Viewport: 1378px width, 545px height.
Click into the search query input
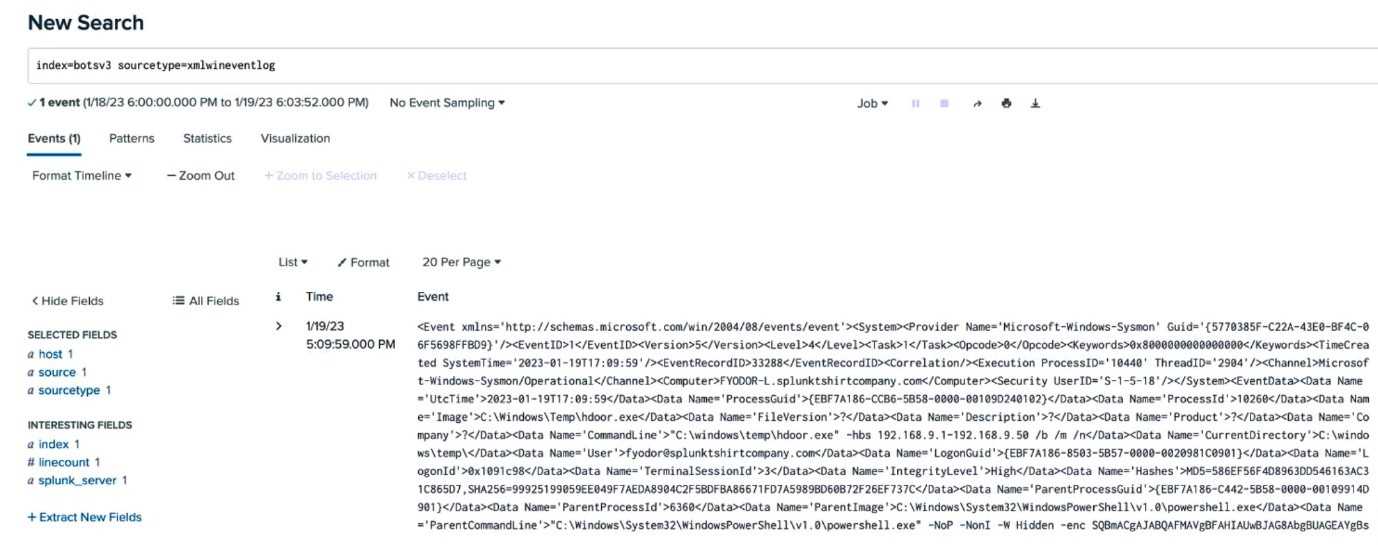pyautogui.click(x=700, y=65)
